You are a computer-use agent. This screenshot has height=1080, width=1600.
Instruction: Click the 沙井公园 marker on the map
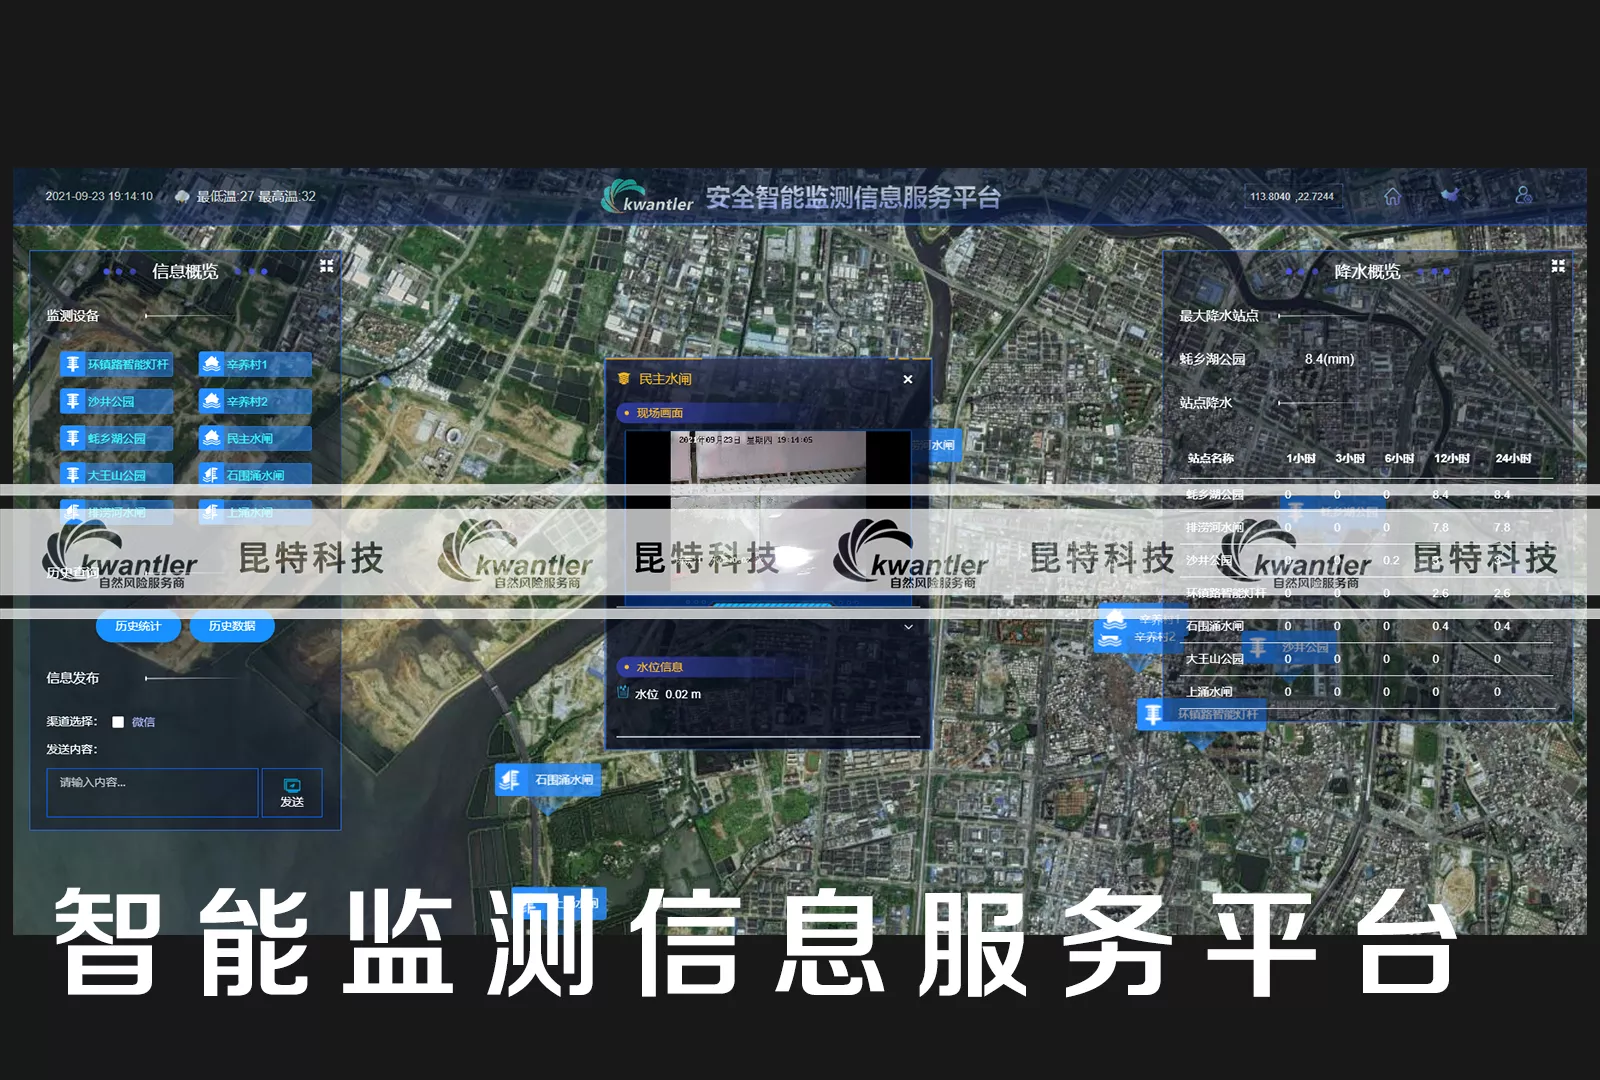1290,648
